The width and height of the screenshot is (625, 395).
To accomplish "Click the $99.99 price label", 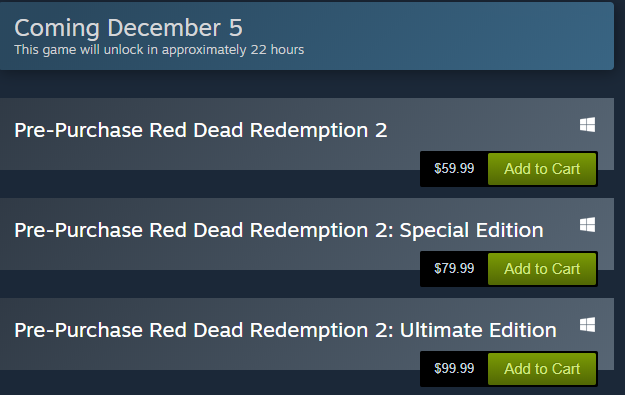I will tap(454, 368).
